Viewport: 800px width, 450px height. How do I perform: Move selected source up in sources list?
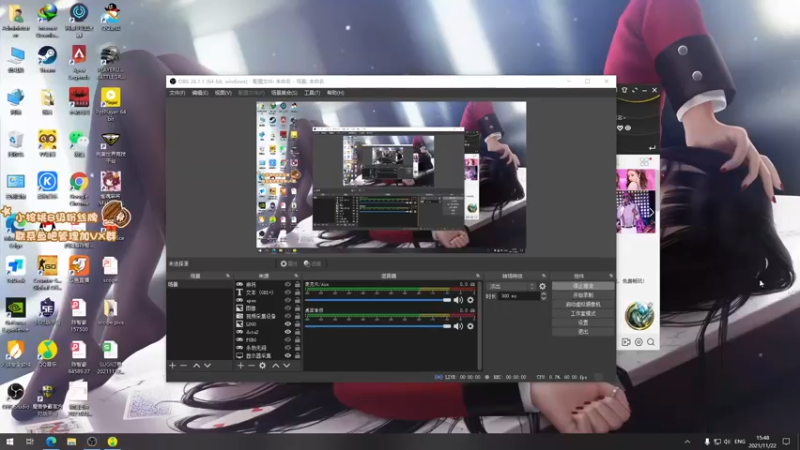276,365
